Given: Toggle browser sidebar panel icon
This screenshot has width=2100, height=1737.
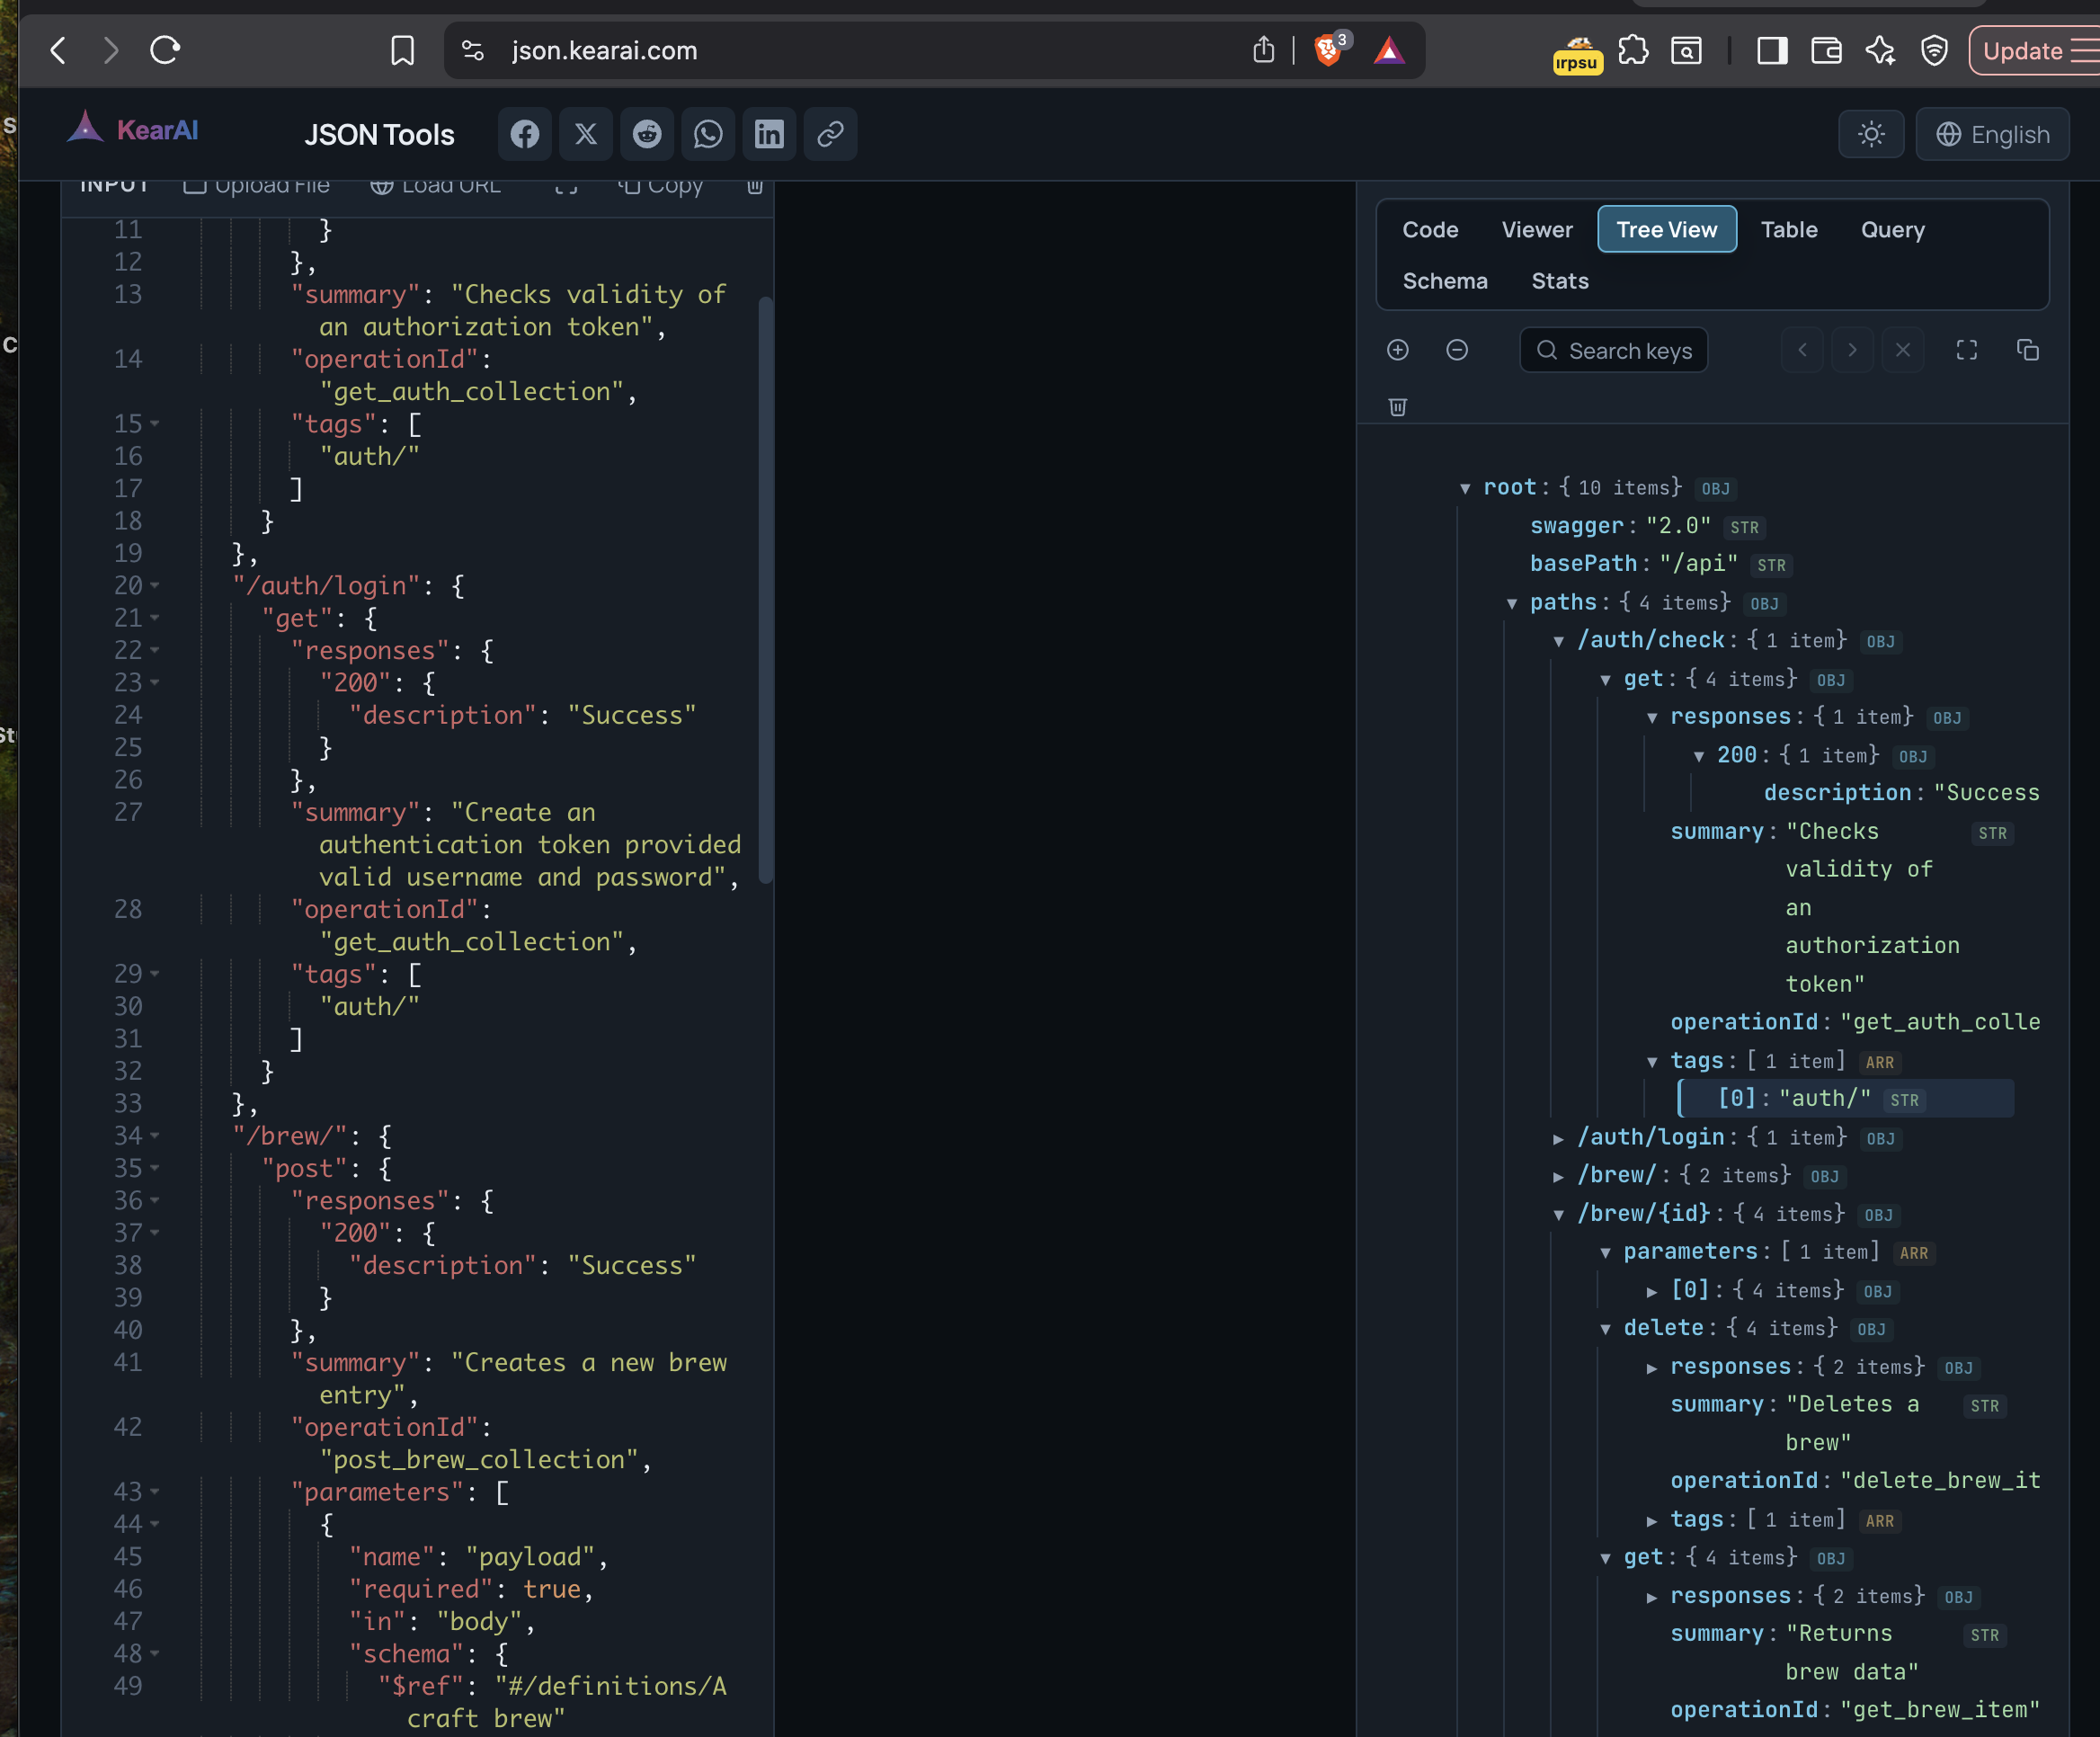Looking at the screenshot, I should [1772, 50].
